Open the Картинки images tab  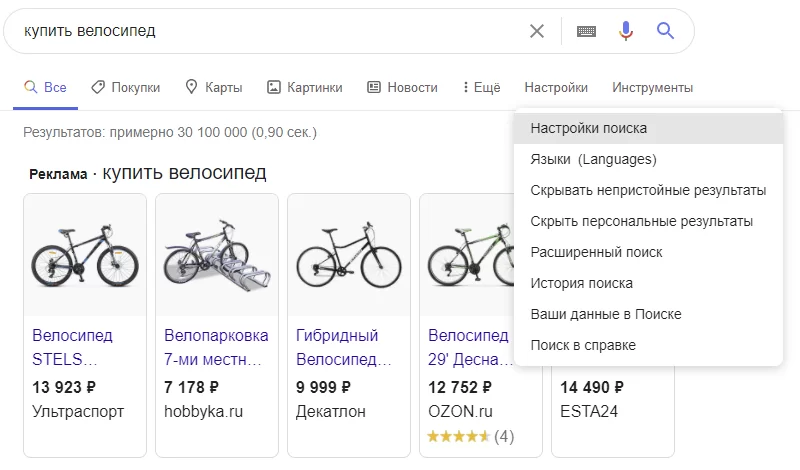pyautogui.click(x=304, y=88)
